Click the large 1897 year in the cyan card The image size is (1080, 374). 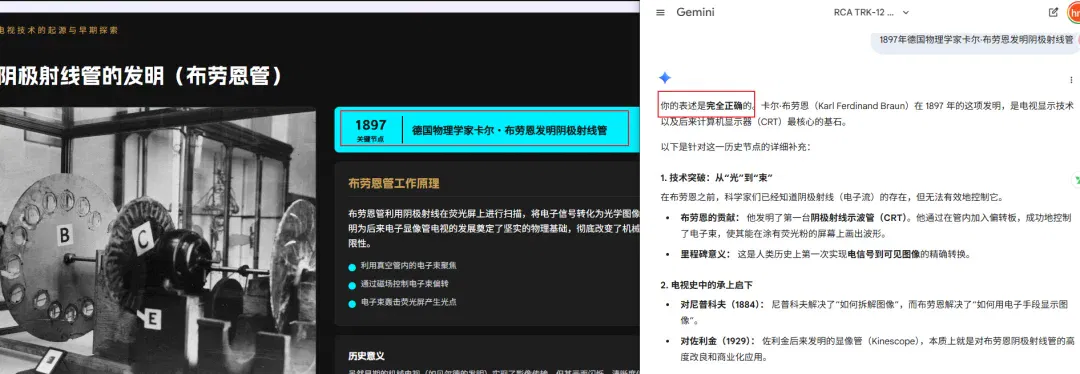tap(371, 125)
